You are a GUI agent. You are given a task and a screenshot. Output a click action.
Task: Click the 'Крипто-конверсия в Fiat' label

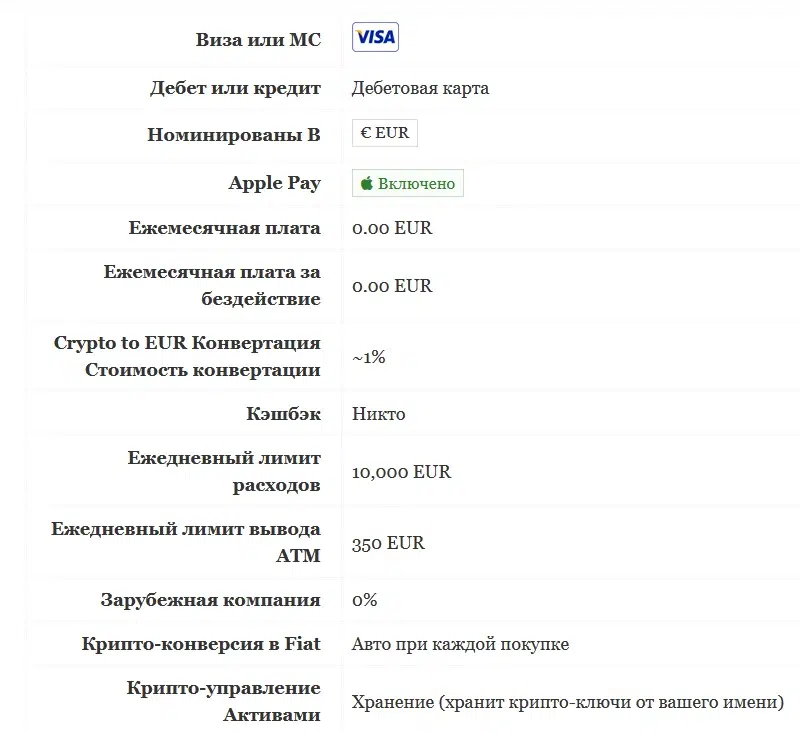pyautogui.click(x=201, y=644)
